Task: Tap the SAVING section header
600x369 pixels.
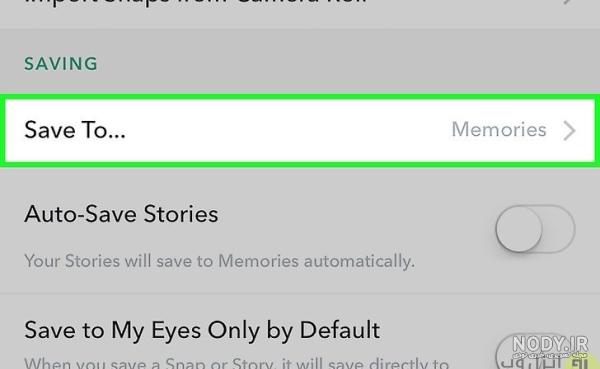Action: click(61, 64)
